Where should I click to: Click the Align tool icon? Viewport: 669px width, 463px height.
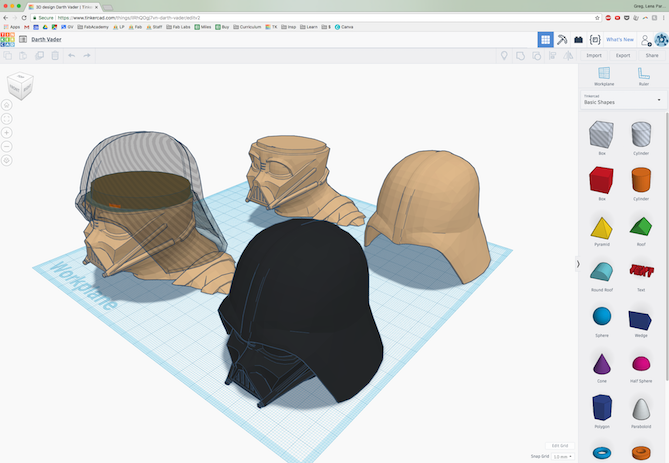click(x=553, y=55)
